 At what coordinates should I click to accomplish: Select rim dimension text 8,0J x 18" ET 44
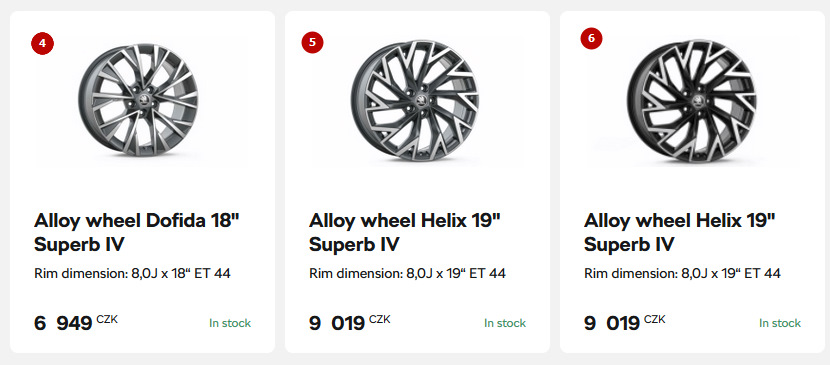tap(181, 273)
